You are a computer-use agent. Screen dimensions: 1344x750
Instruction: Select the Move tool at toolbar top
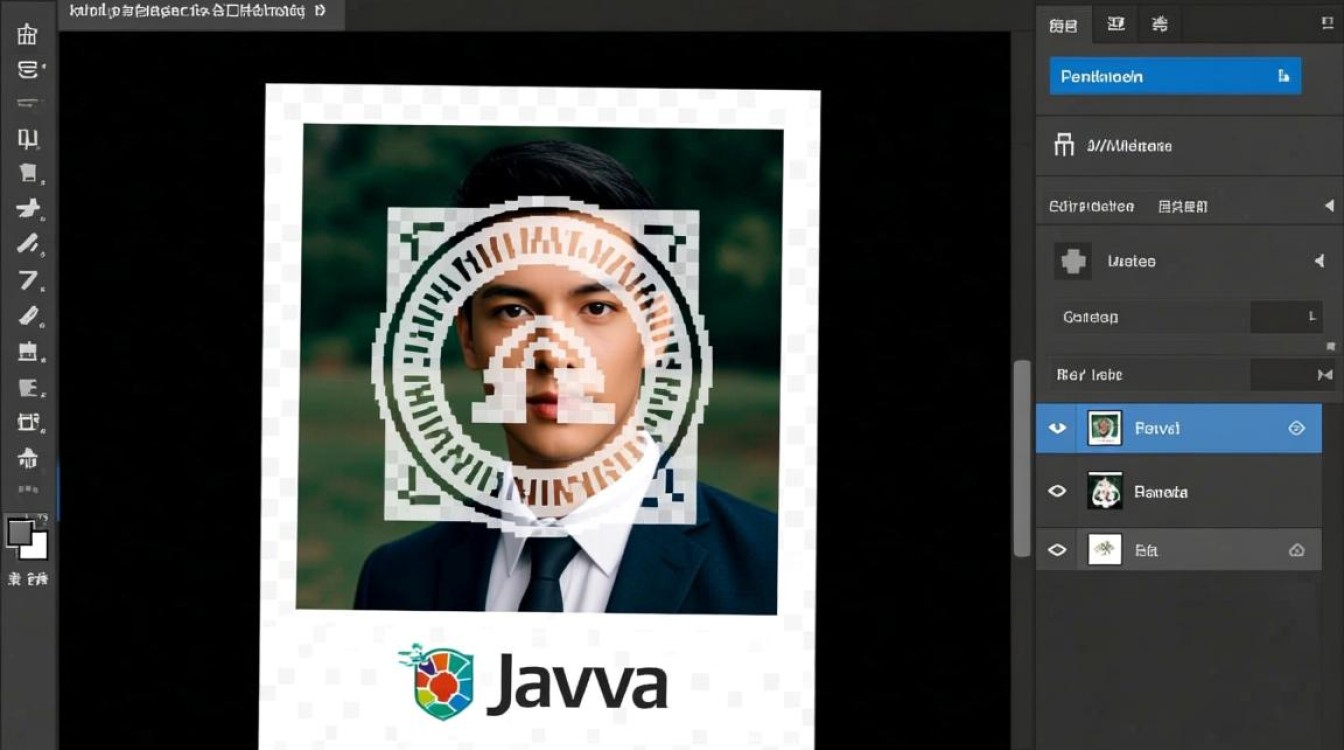27,34
